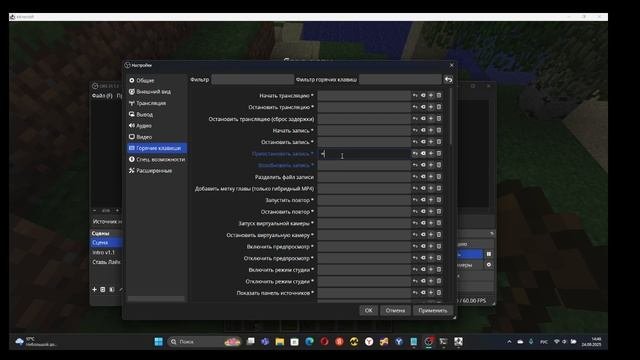This screenshot has height=360, width=640.
Task: Clear the hotkey for Добавить метку главы
Action: (x=423, y=188)
